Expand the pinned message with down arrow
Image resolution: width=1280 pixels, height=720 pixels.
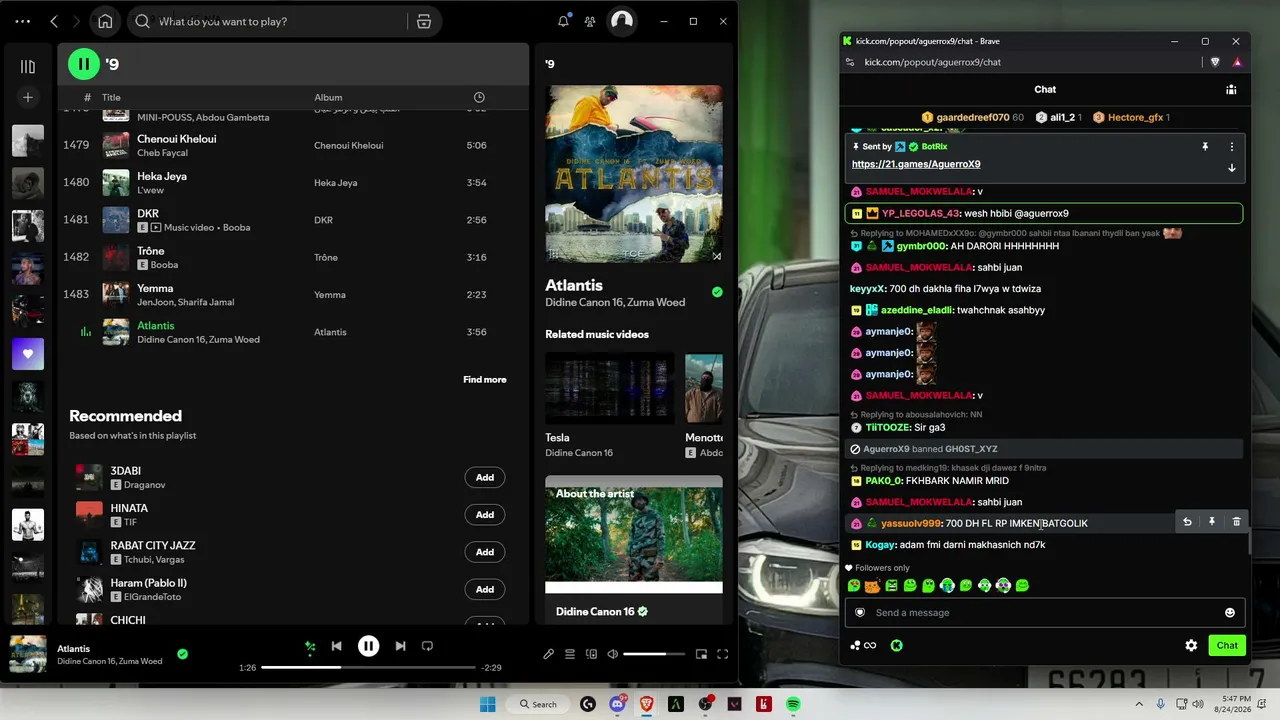1232,168
